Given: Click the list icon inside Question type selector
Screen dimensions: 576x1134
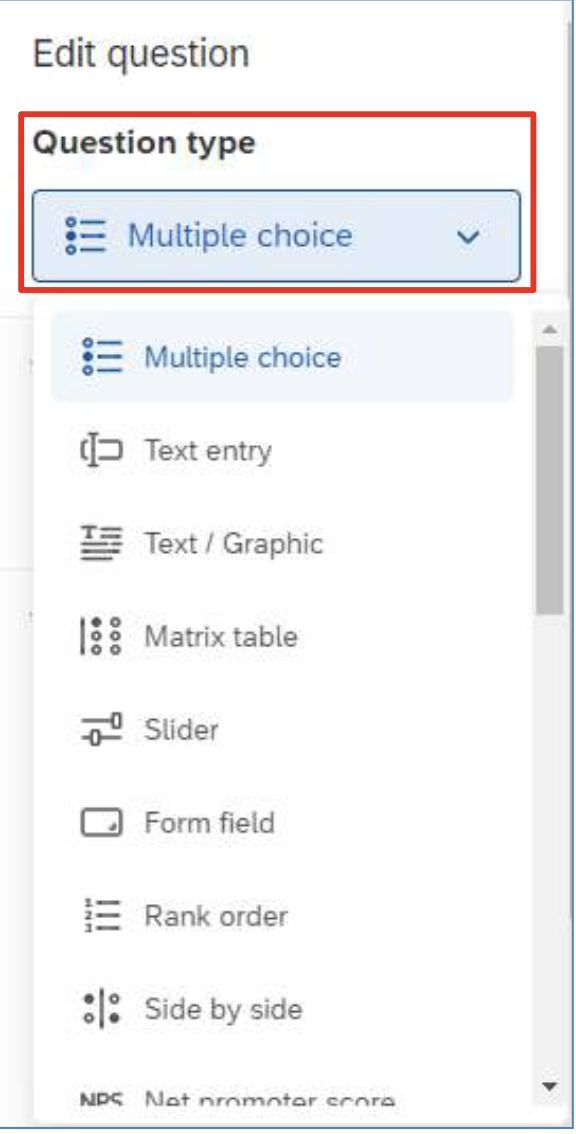Looking at the screenshot, I should click(x=85, y=235).
